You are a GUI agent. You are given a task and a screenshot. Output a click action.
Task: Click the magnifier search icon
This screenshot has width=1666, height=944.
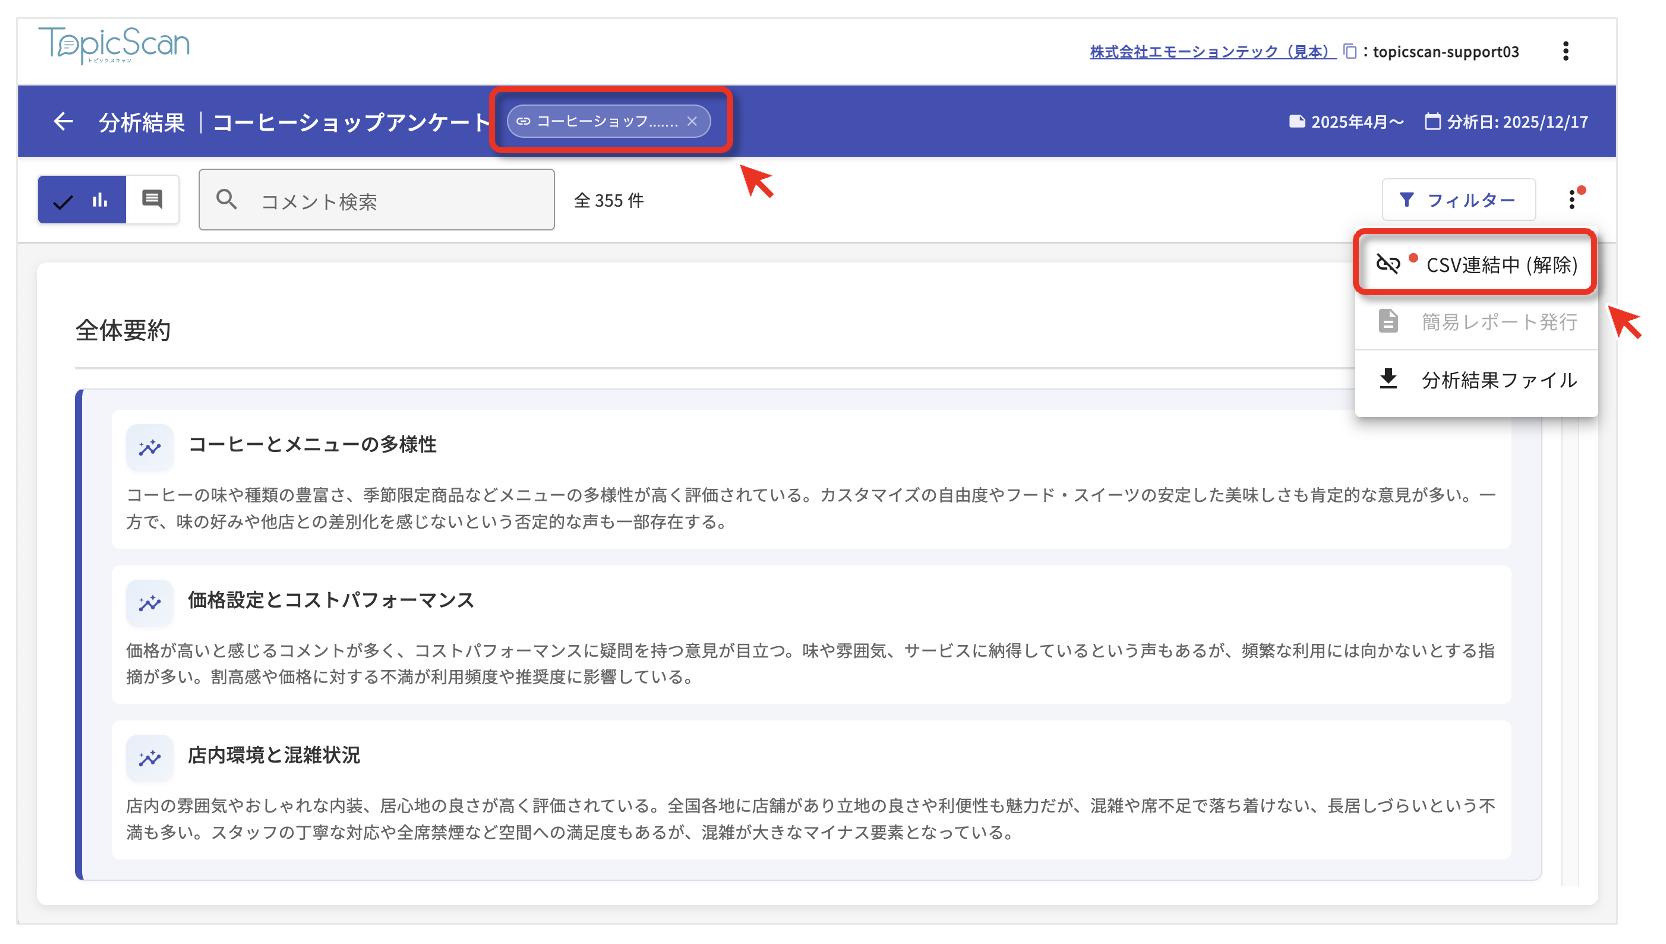[x=227, y=200]
